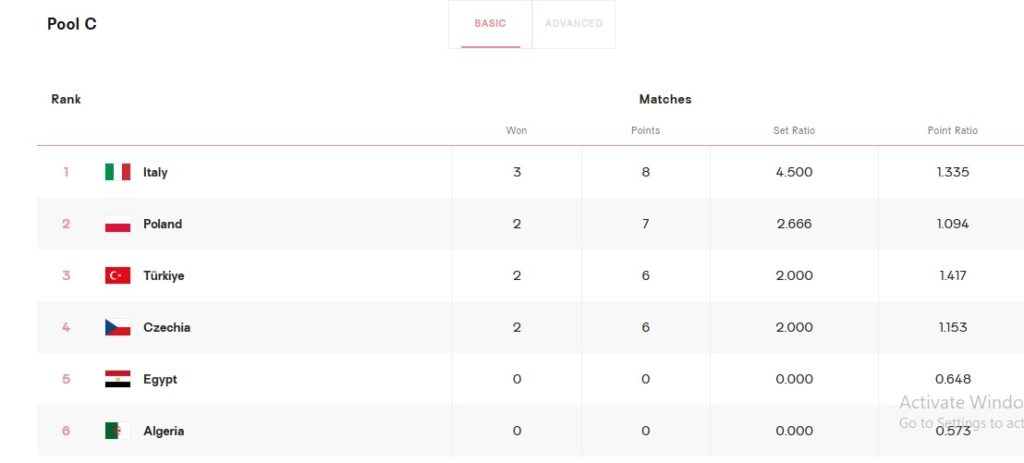Click the Point Ratio column header
This screenshot has height=463, width=1024.
952,131
